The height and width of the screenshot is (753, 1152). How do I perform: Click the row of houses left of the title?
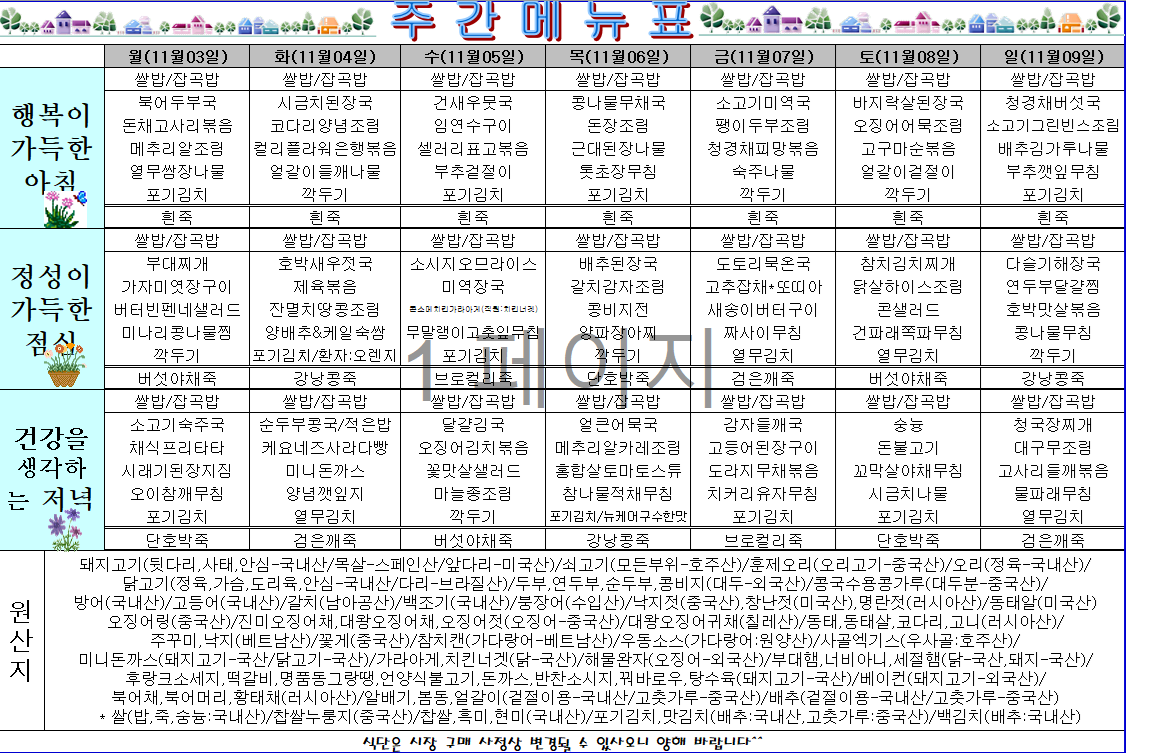coord(190,21)
